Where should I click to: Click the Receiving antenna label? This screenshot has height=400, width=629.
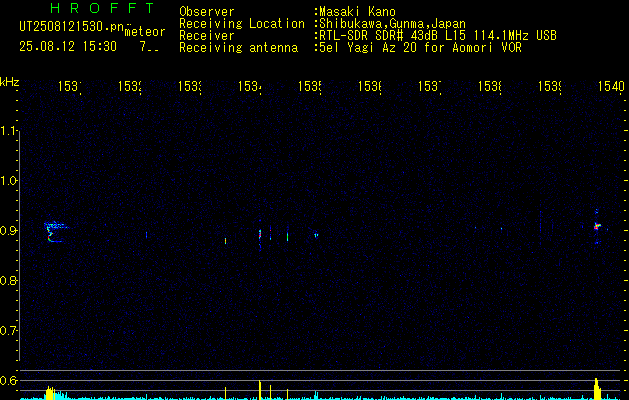point(239,48)
